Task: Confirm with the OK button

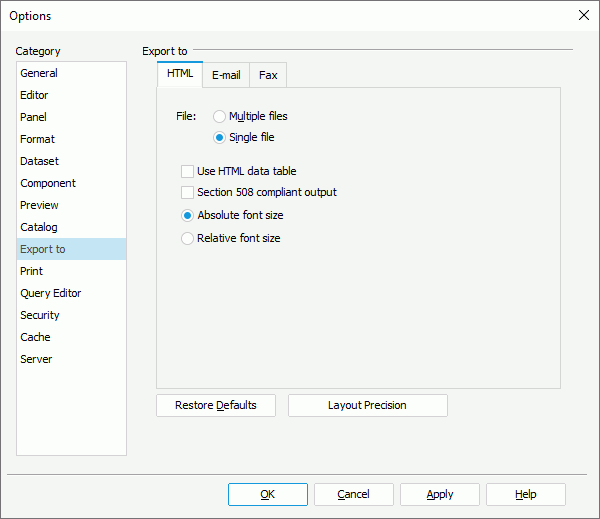Action: pyautogui.click(x=268, y=495)
